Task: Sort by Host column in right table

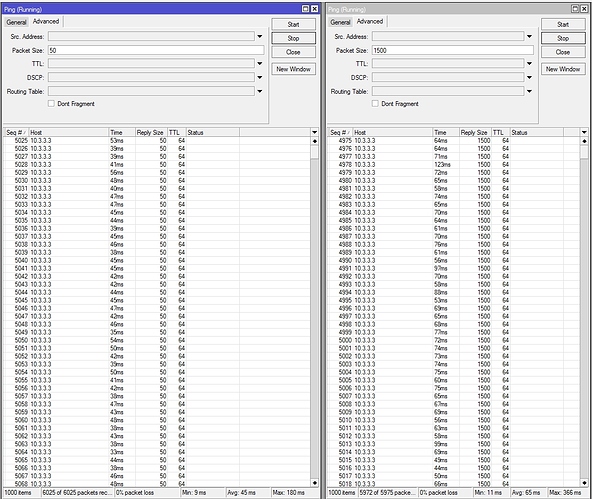Action: pos(393,132)
